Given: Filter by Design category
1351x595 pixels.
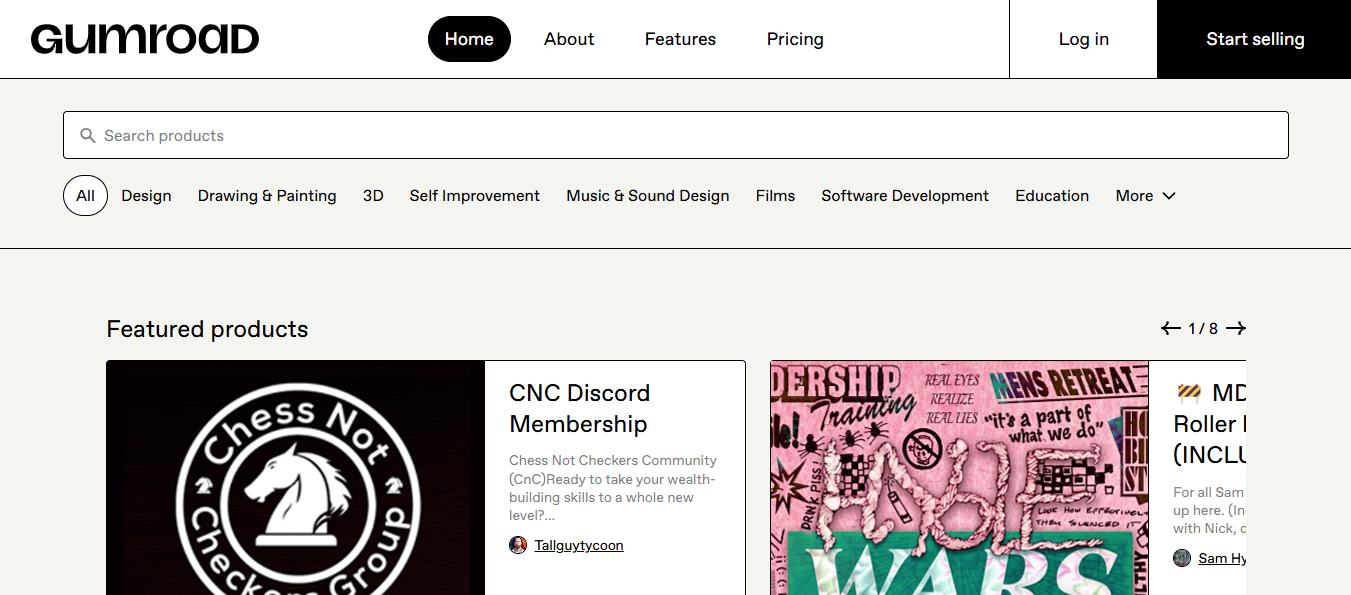Looking at the screenshot, I should tap(146, 196).
